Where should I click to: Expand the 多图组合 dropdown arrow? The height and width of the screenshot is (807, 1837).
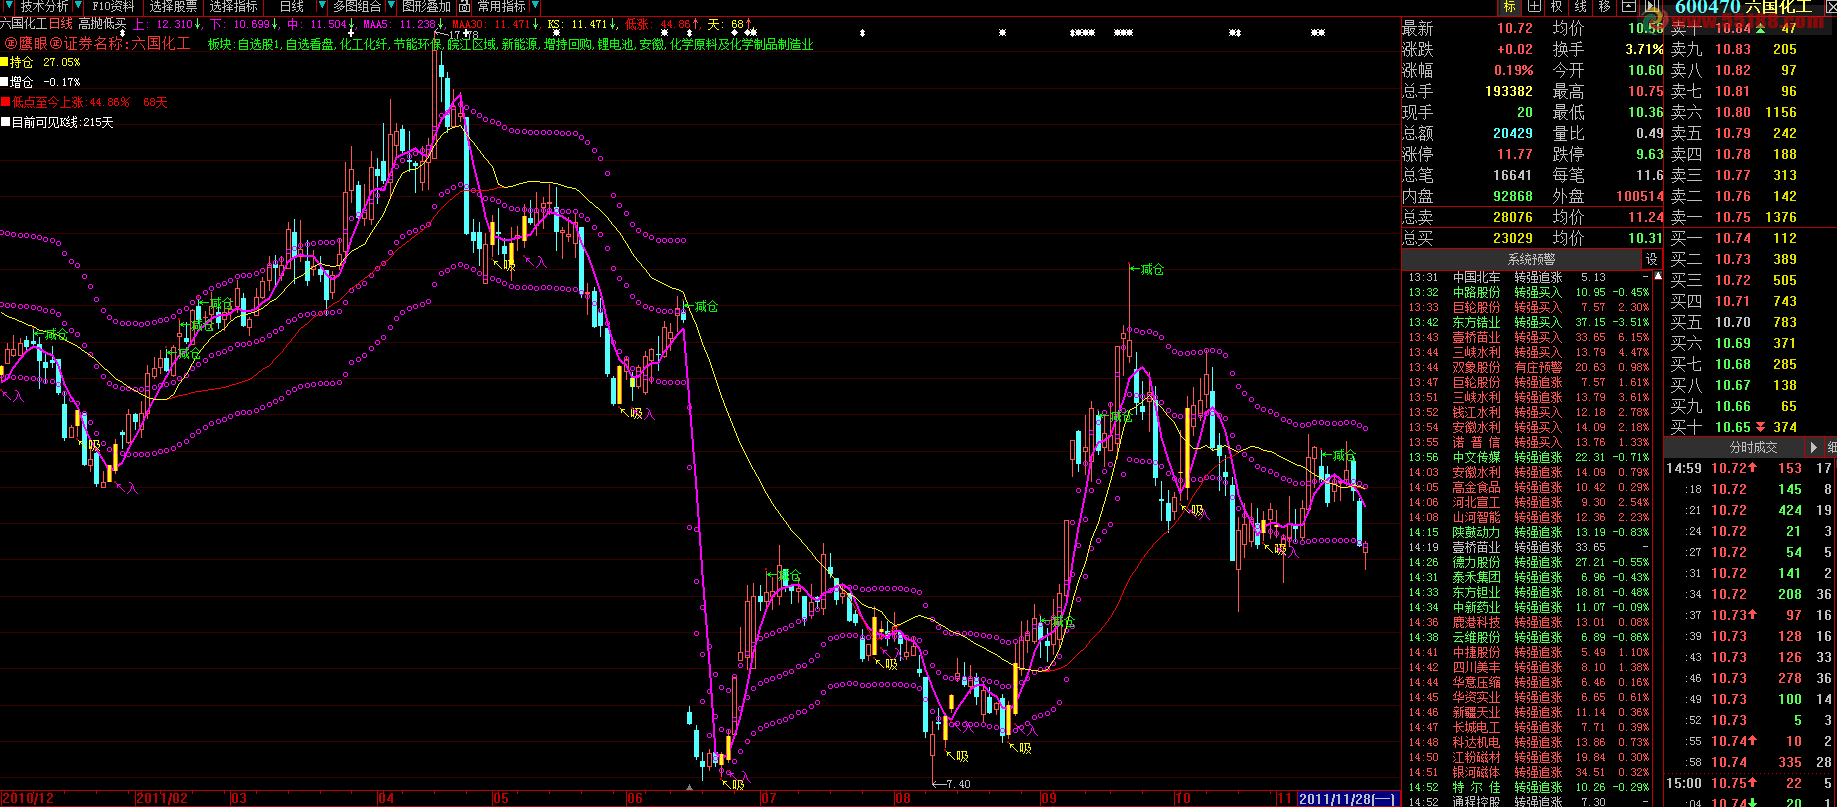[x=390, y=7]
